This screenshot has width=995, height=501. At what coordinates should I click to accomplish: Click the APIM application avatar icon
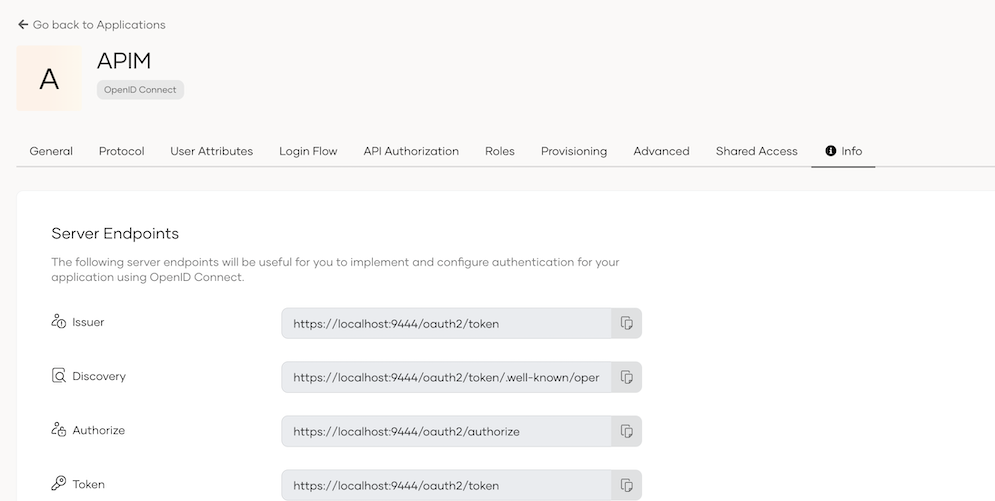tap(49, 79)
